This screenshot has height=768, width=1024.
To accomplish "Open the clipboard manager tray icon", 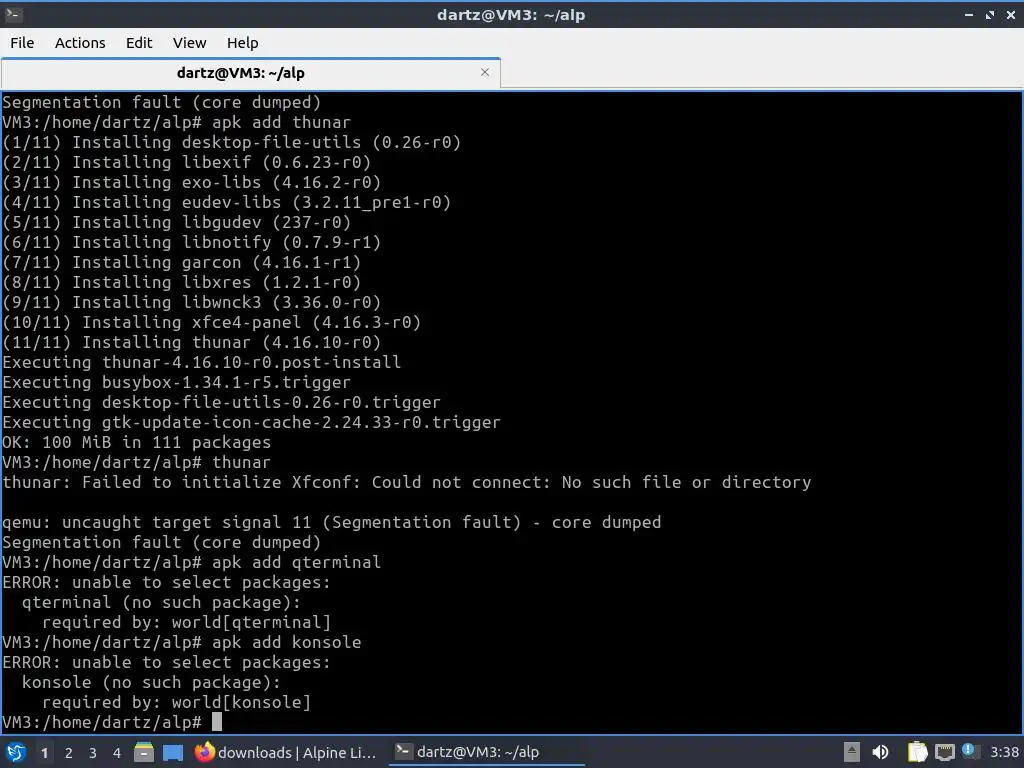I will click(x=917, y=752).
